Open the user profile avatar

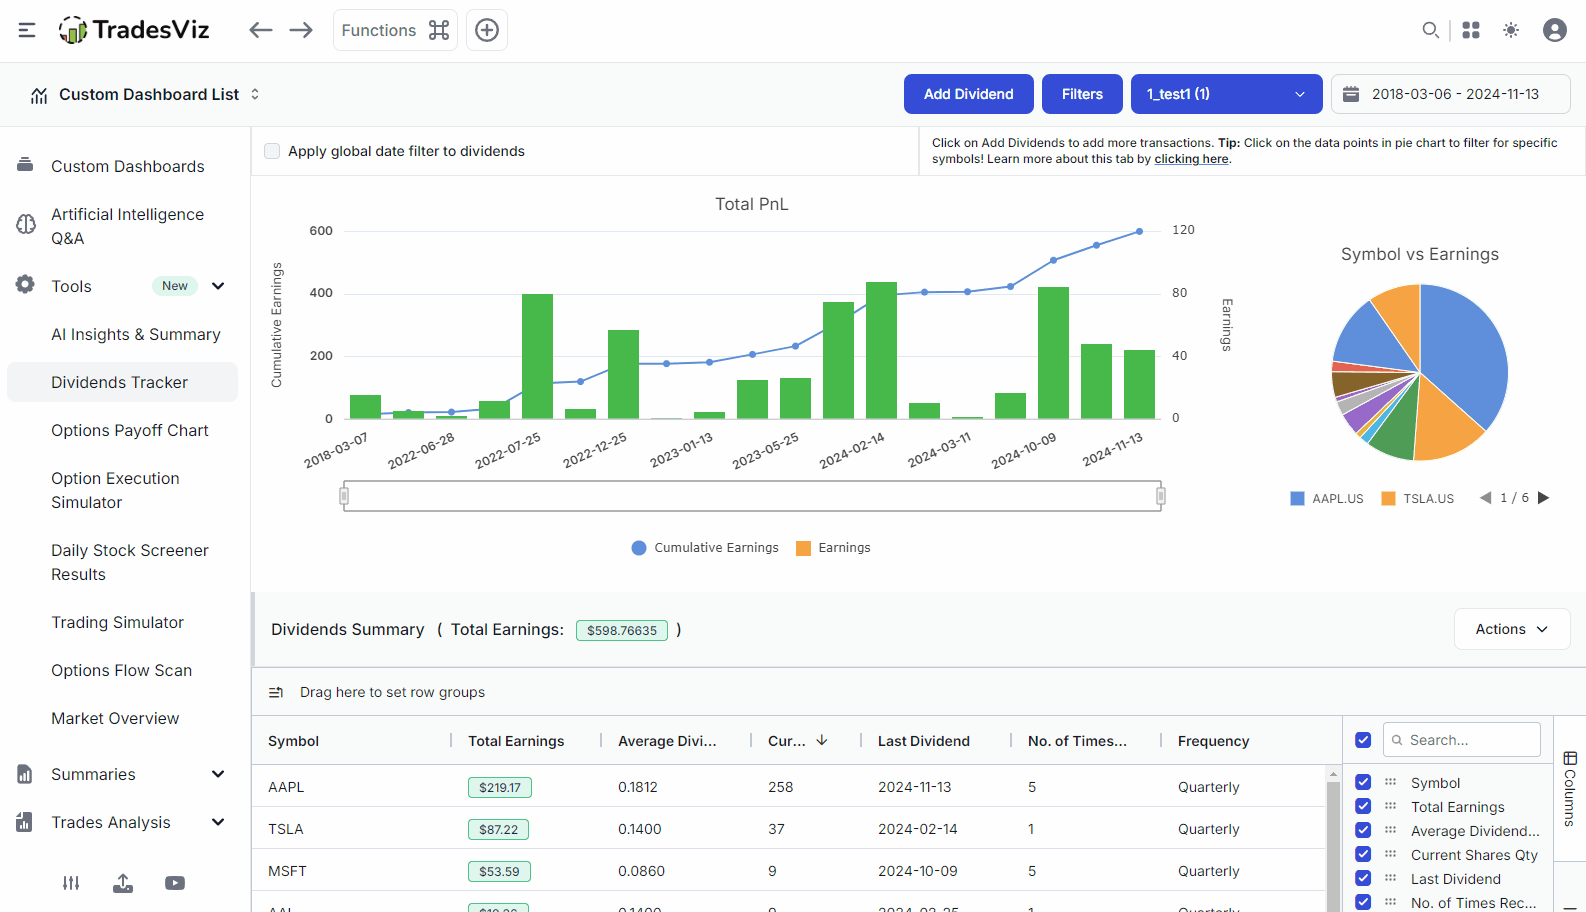coord(1555,30)
